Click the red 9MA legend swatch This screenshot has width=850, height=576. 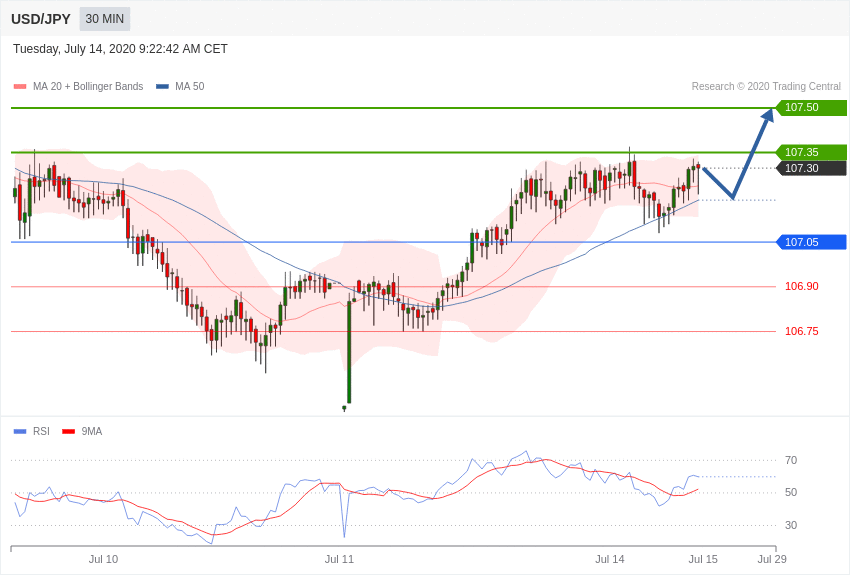[69, 432]
